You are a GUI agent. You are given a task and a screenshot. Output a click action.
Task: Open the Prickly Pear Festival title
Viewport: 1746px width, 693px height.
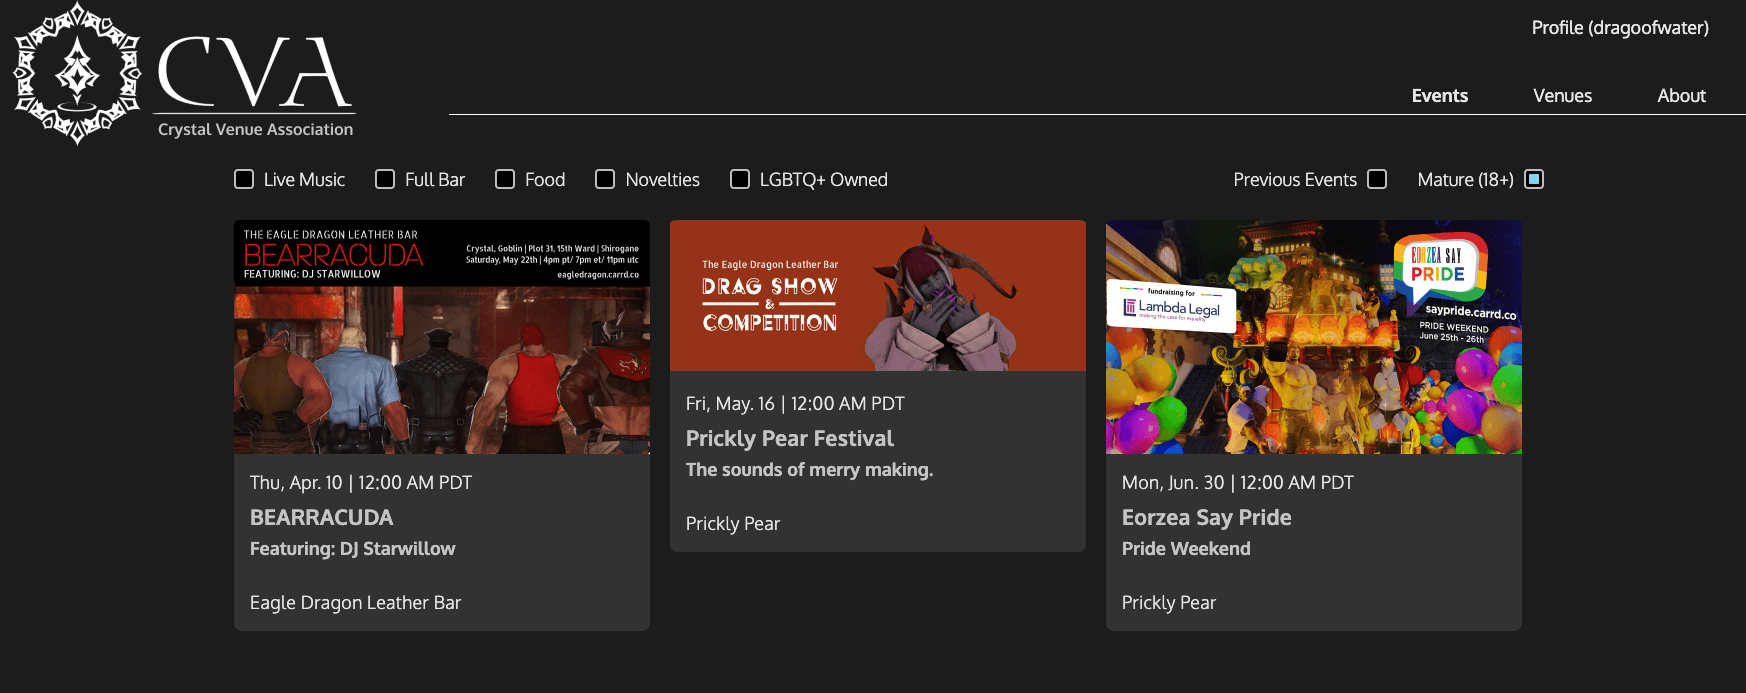(790, 438)
